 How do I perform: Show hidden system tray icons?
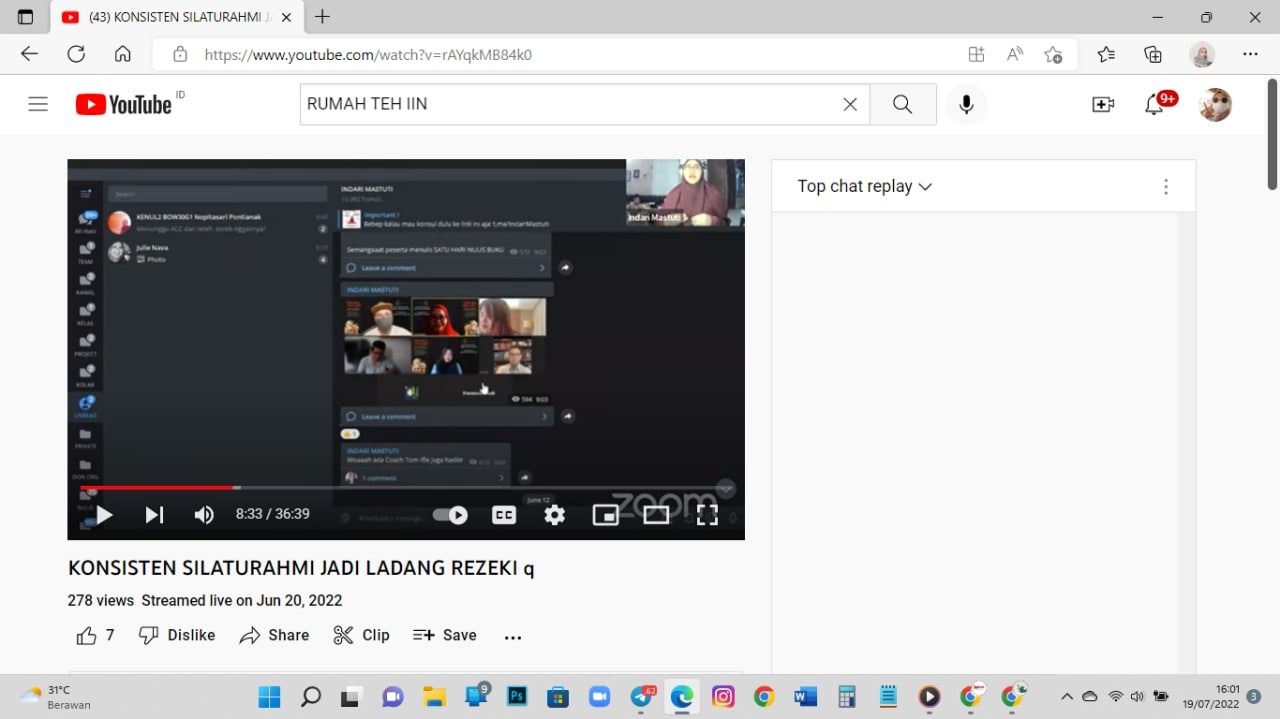point(1066,697)
